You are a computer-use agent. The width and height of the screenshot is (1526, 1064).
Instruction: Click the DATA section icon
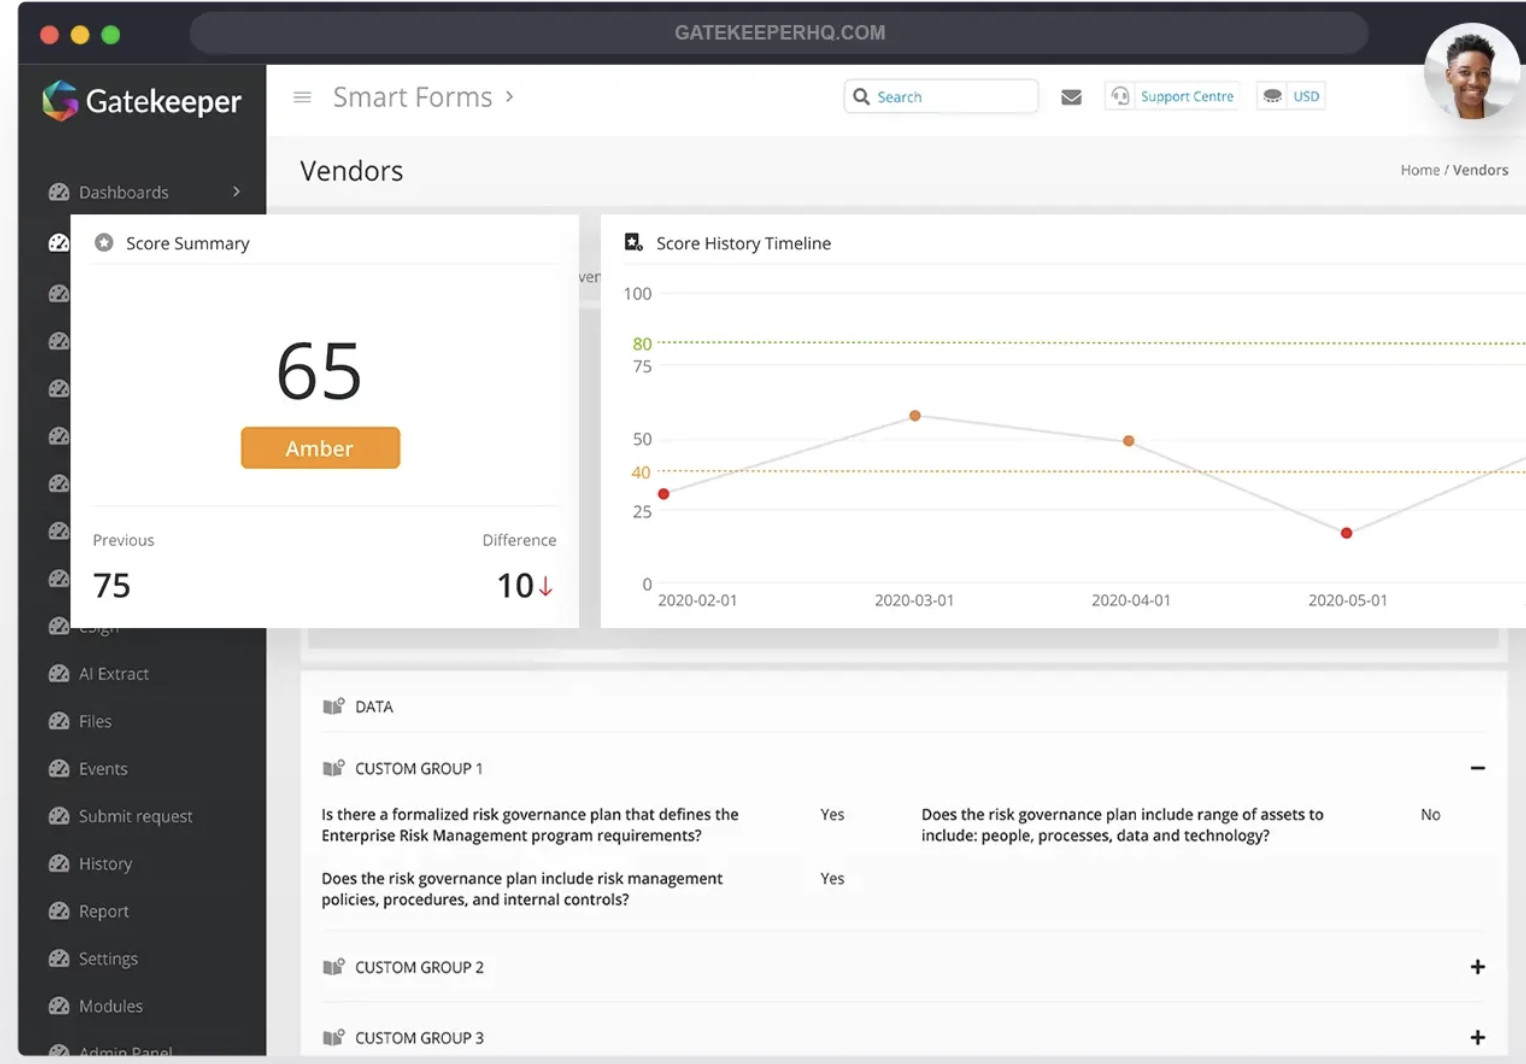click(x=333, y=707)
